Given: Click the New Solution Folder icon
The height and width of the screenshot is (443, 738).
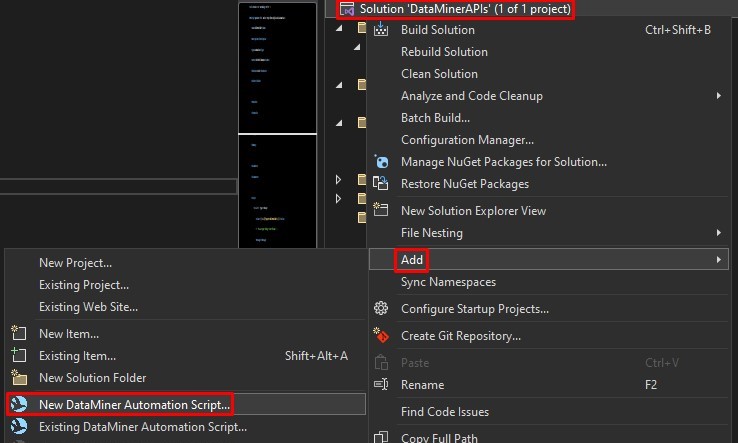Looking at the screenshot, I should [x=19, y=377].
